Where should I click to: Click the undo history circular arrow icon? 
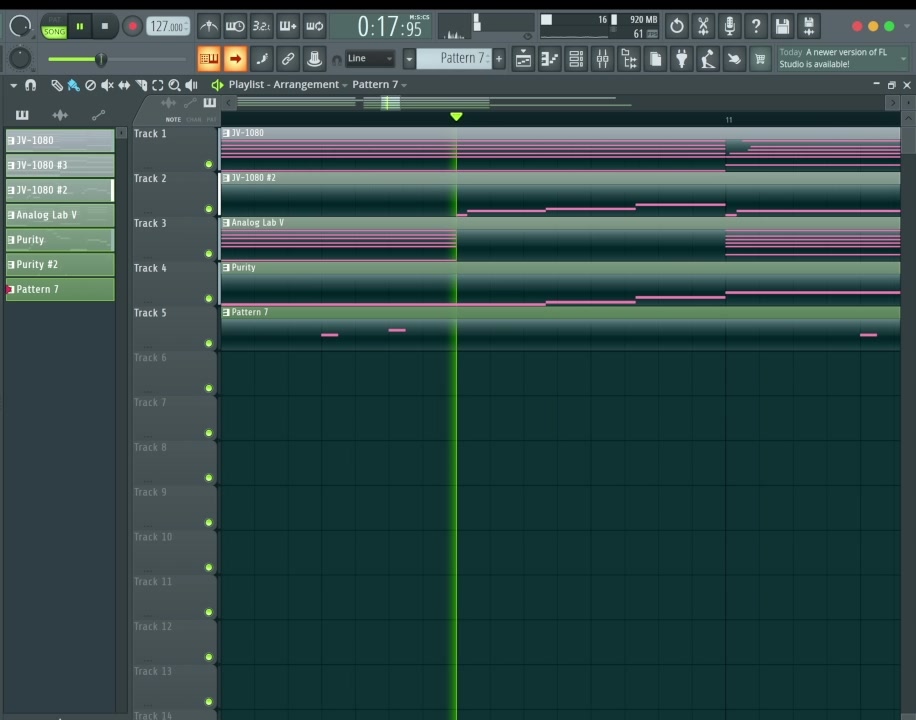(676, 26)
